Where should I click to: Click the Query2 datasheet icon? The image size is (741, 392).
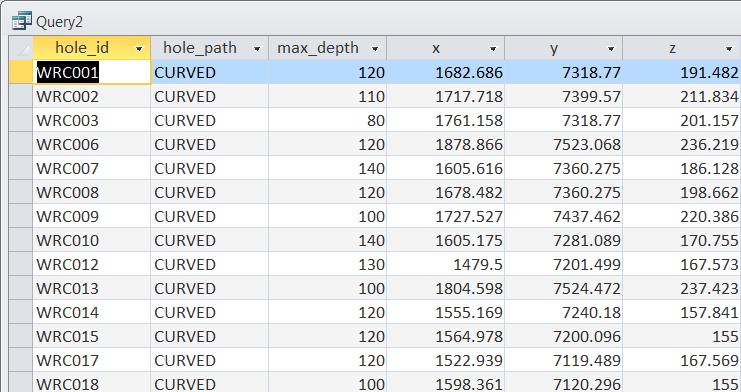[22, 21]
